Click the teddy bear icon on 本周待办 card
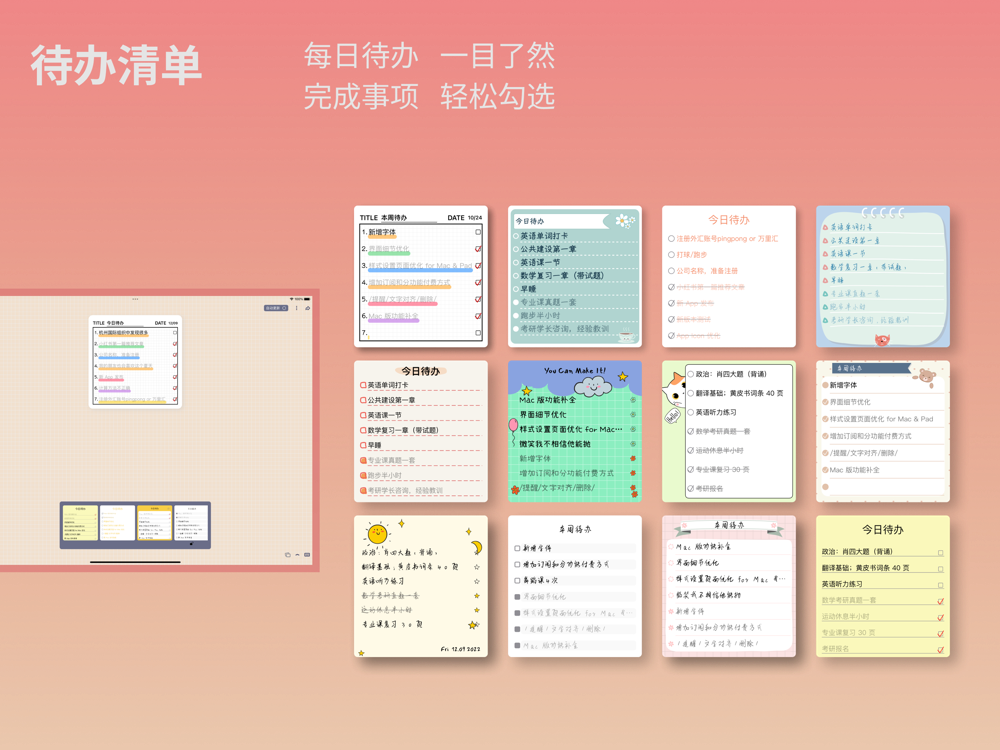Viewport: 1000px width, 750px height. [927, 376]
